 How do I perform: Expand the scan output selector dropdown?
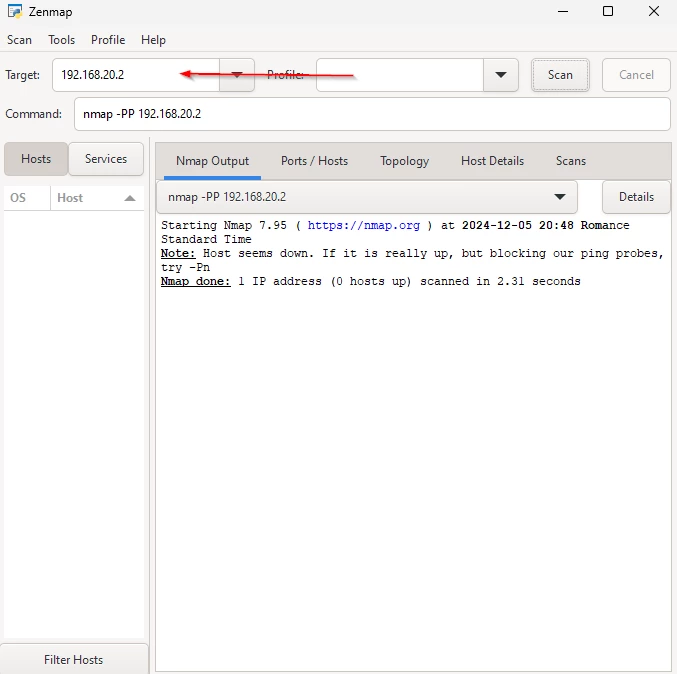367,197
